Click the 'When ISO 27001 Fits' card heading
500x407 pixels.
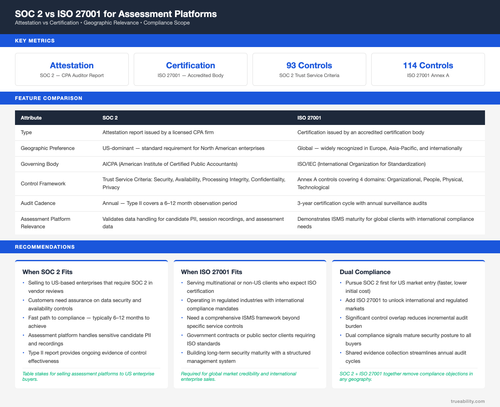click(211, 272)
